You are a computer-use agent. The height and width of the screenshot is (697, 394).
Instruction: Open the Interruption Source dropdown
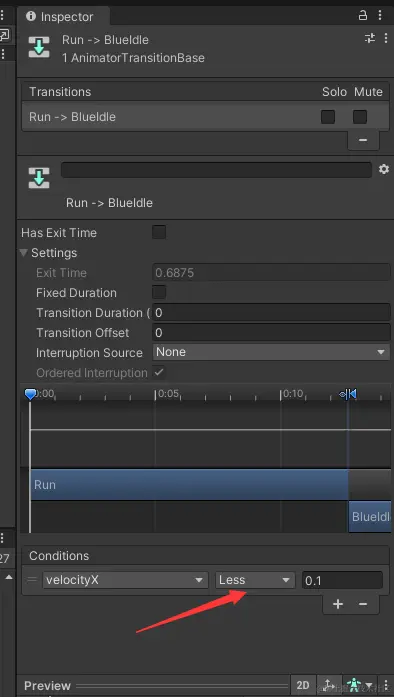click(x=271, y=352)
